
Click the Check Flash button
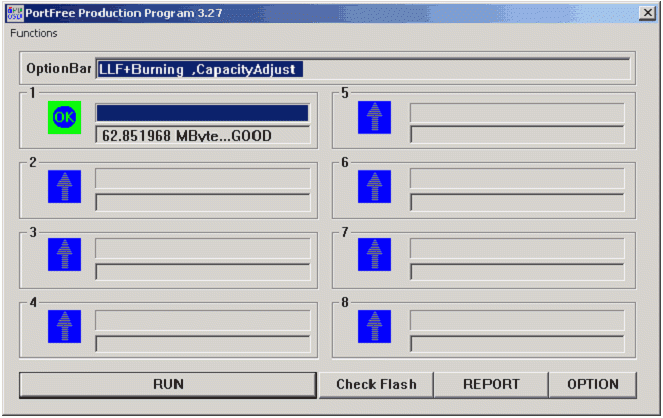[376, 385]
